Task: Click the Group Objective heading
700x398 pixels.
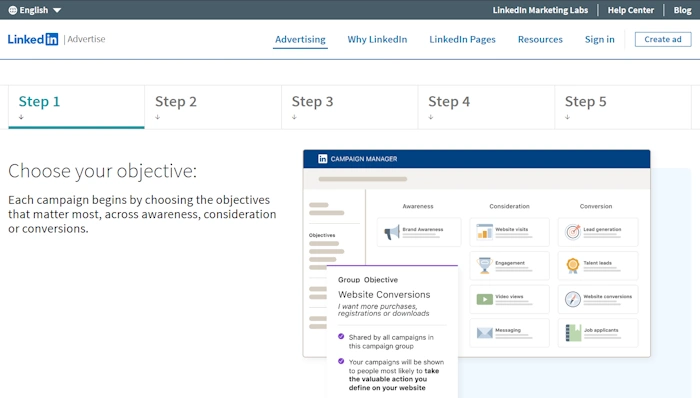Action: 368,280
